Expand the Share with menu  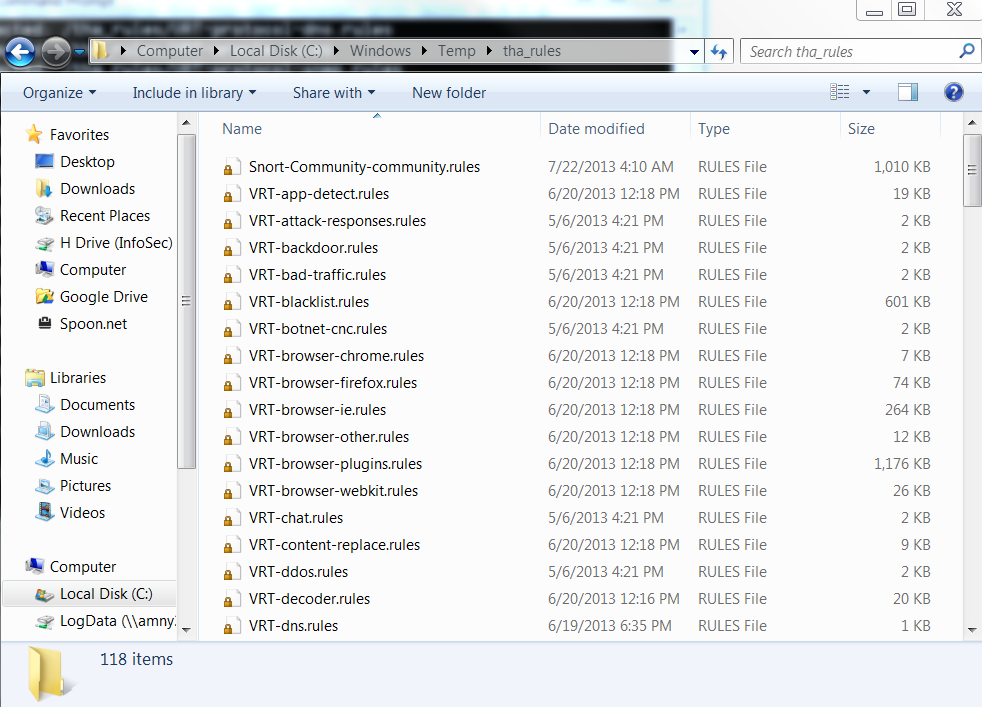[x=334, y=93]
